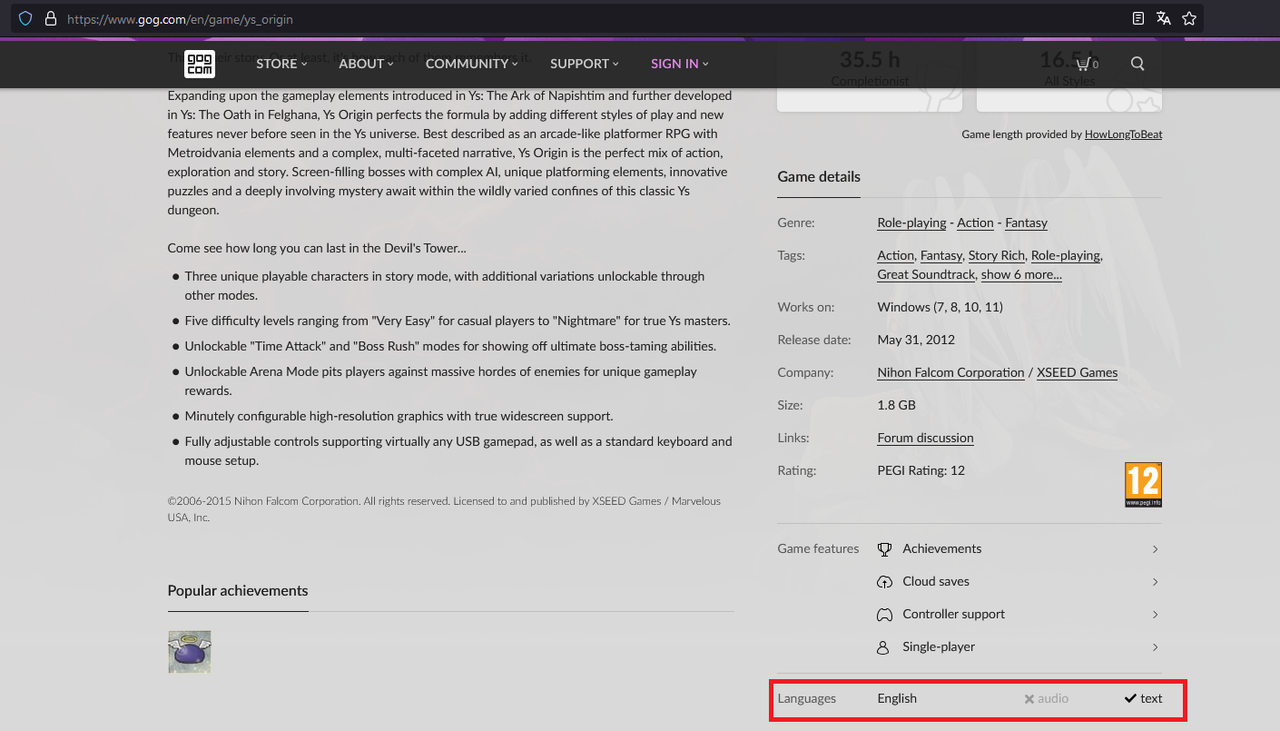Click the Single-player person icon
The height and width of the screenshot is (731, 1280).
coord(883,647)
